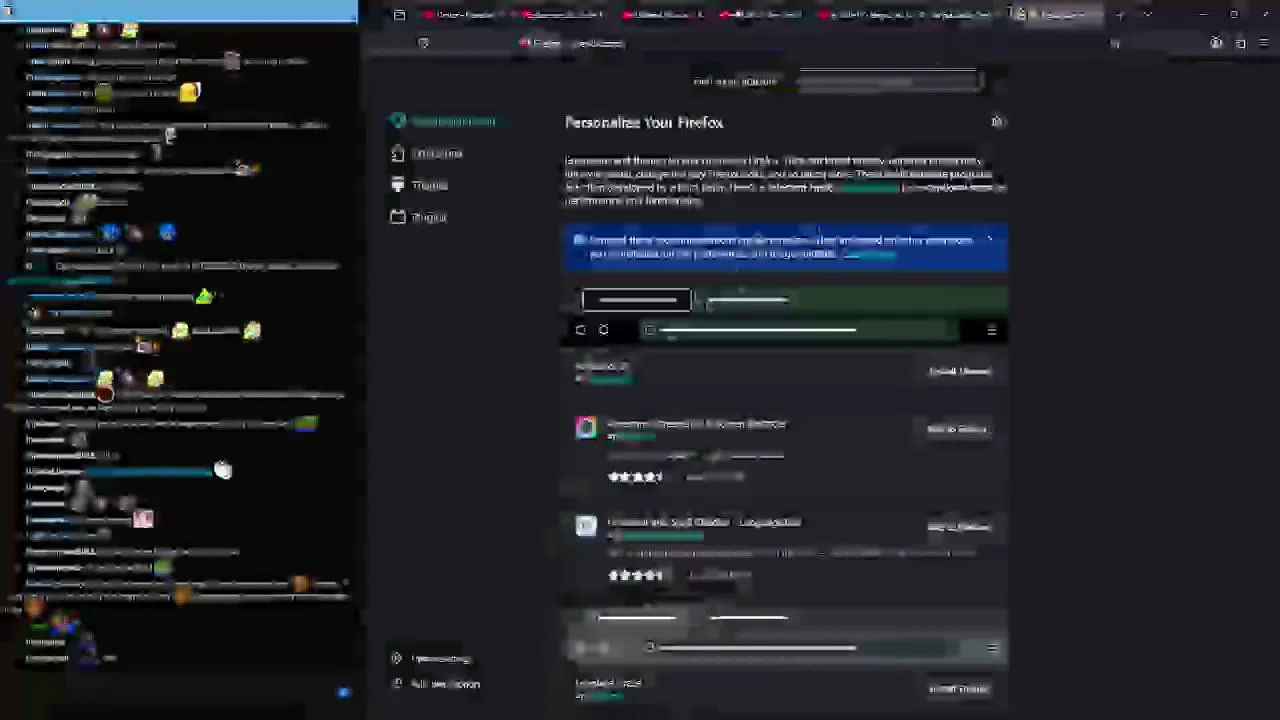Open Firefox View icon in tab strip
The image size is (1280, 720).
[x=399, y=15]
